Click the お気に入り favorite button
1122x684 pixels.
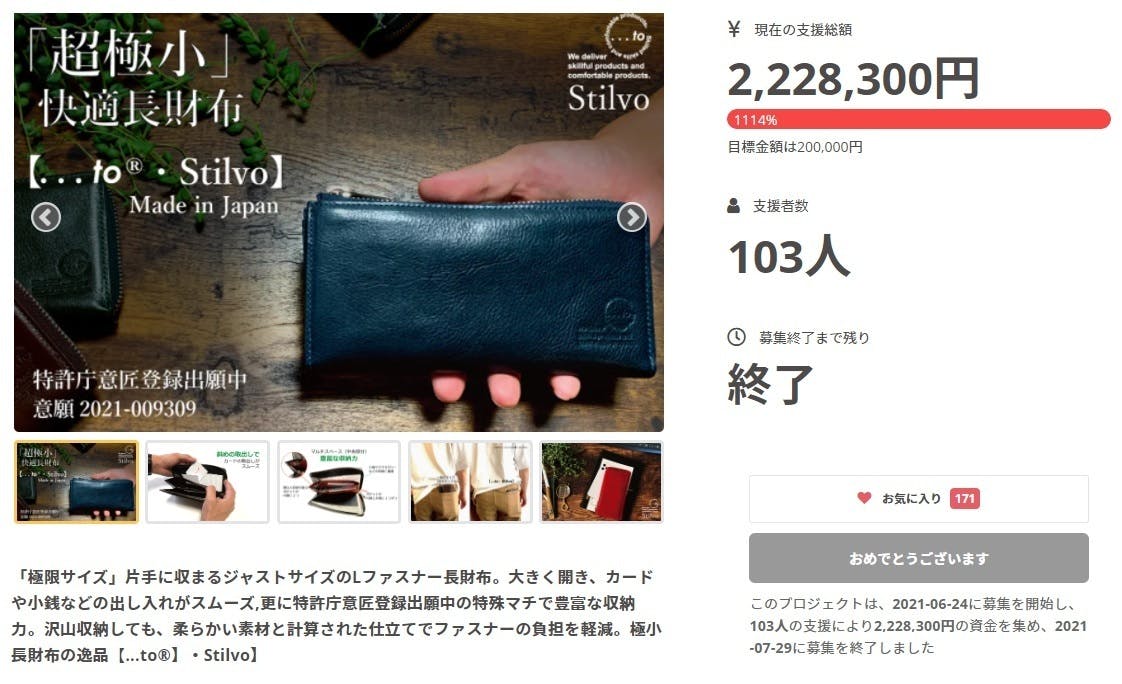click(919, 499)
